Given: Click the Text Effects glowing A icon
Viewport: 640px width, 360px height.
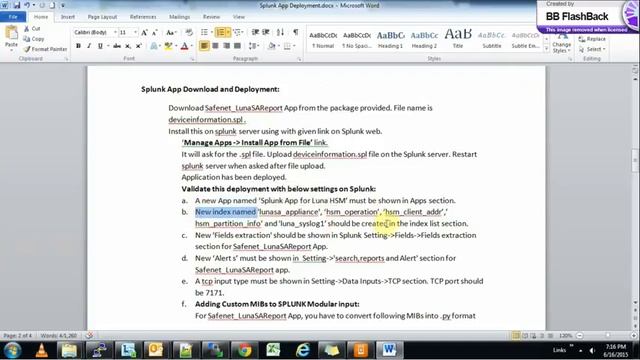Looking at the screenshot, I should (x=154, y=46).
